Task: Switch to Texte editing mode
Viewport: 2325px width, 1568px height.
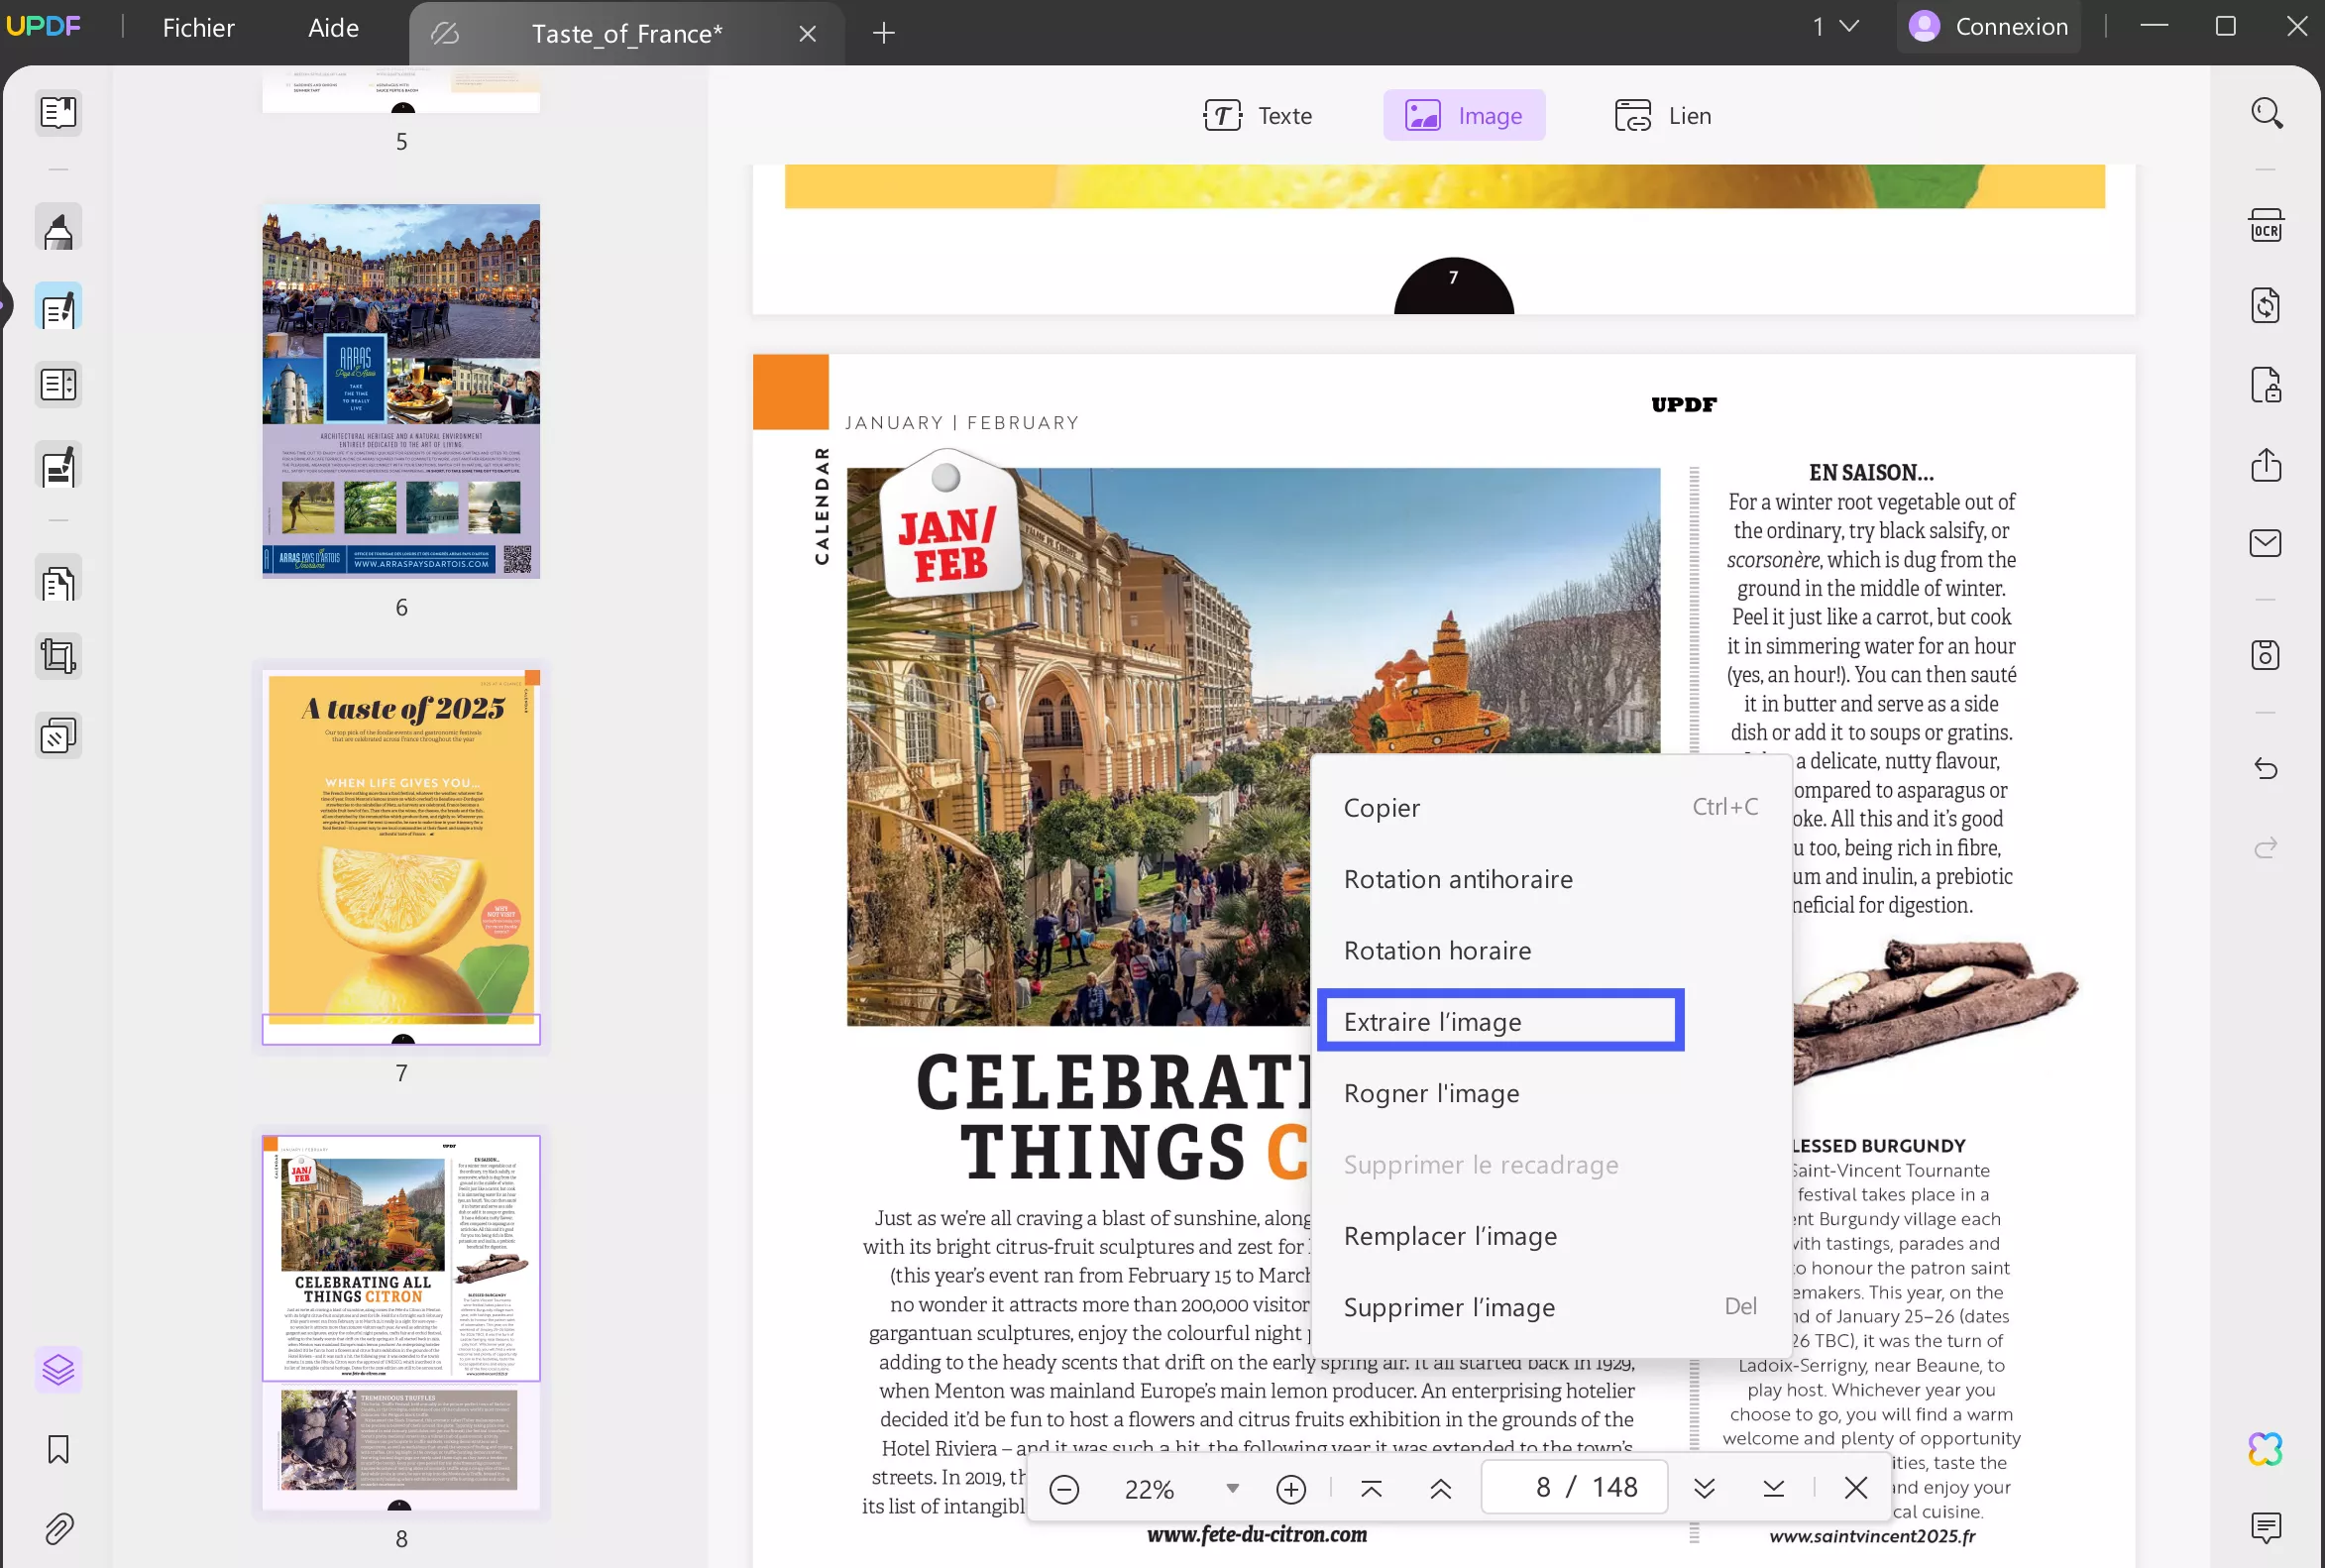Action: coord(1257,116)
